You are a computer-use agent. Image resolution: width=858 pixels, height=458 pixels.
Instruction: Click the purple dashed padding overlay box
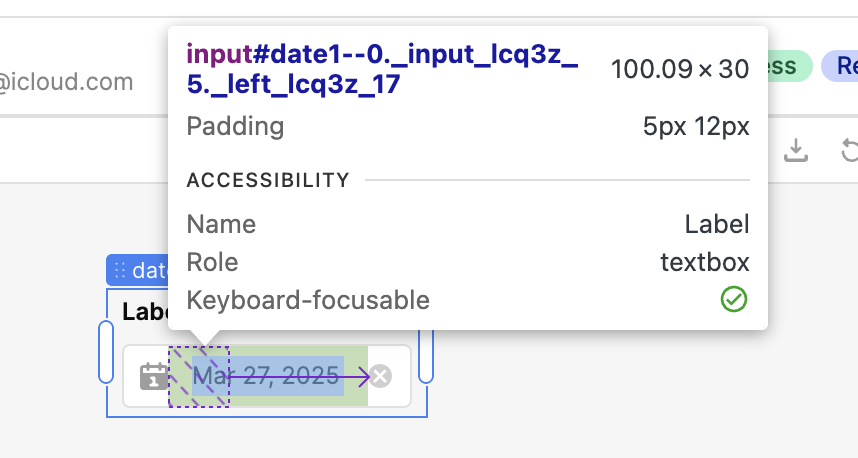pos(199,376)
